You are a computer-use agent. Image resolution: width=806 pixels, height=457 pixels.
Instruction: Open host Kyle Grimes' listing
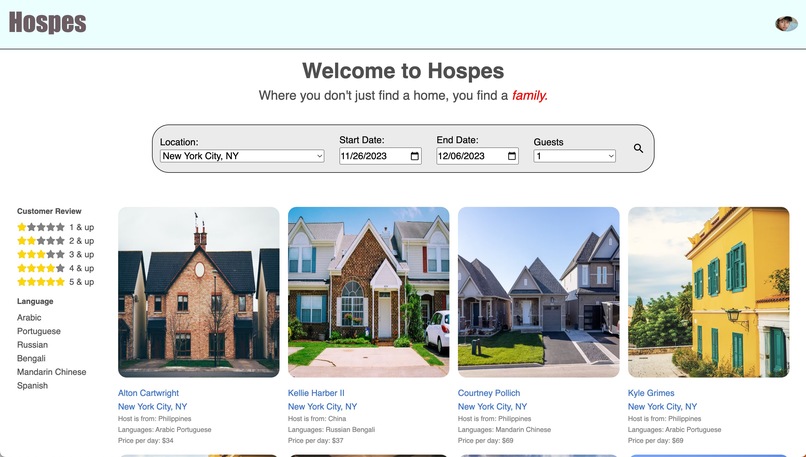pyautogui.click(x=651, y=393)
